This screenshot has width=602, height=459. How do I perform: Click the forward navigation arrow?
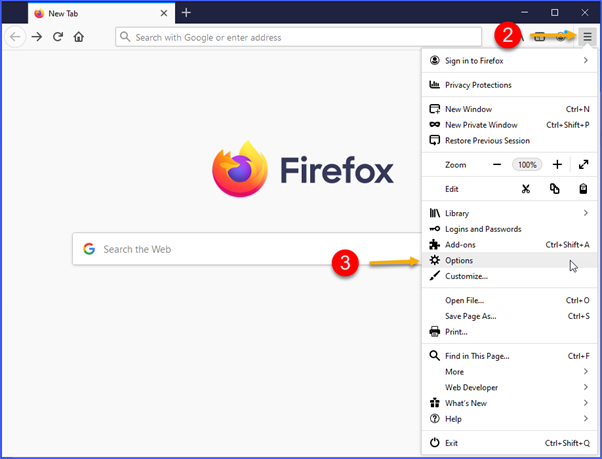coord(37,37)
